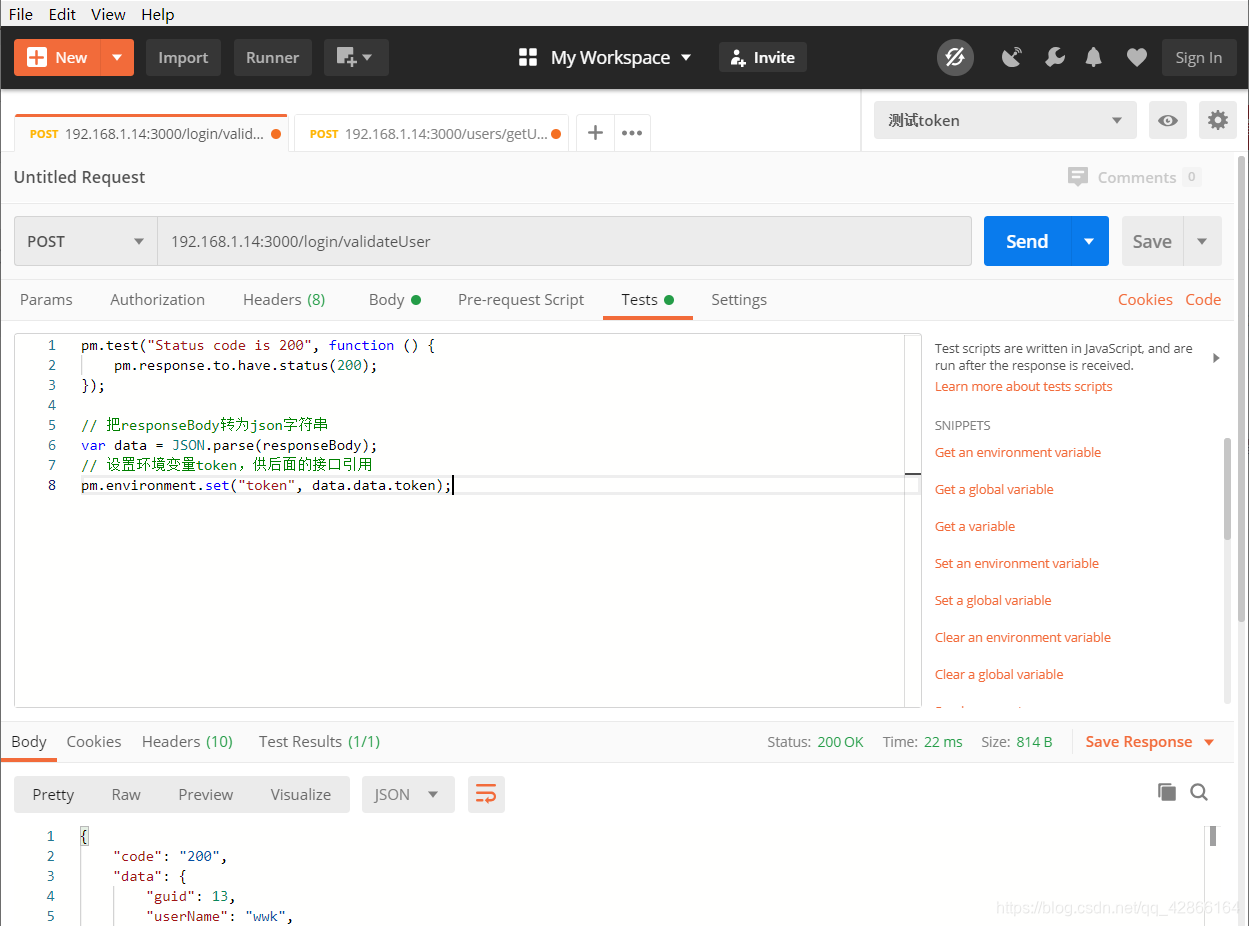This screenshot has width=1249, height=926.
Task: Open the tab options ellipsis menu
Action: [x=632, y=133]
